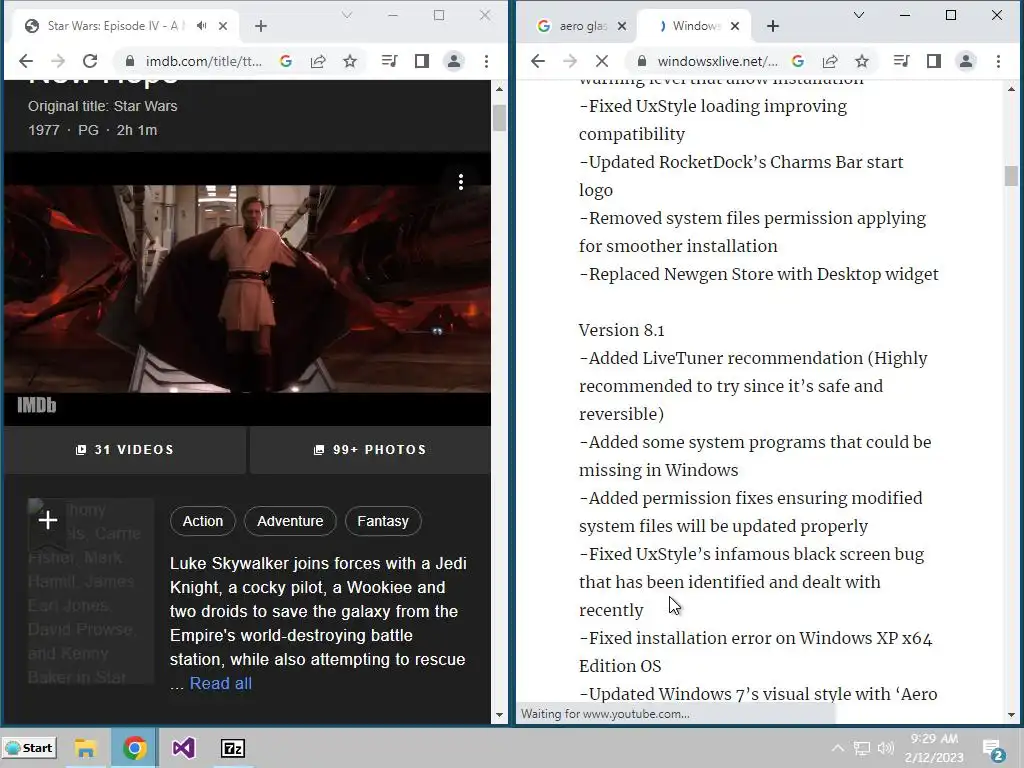This screenshot has width=1024, height=768.
Task: Close the Windows tab in right browser
Action: tap(735, 26)
